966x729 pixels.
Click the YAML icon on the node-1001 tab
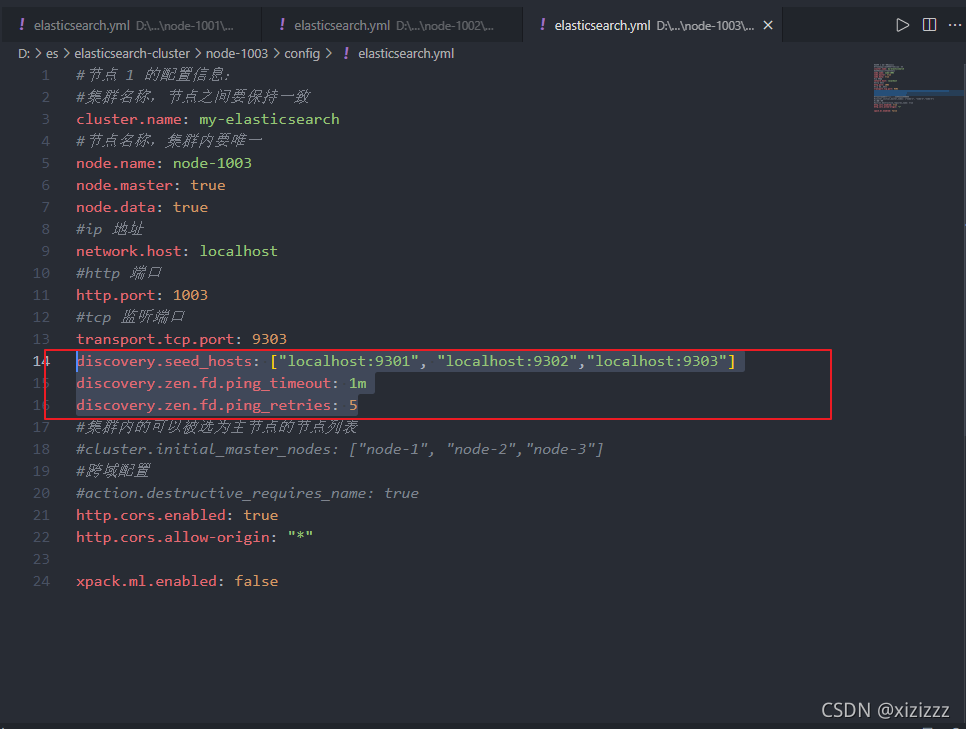[x=22, y=25]
